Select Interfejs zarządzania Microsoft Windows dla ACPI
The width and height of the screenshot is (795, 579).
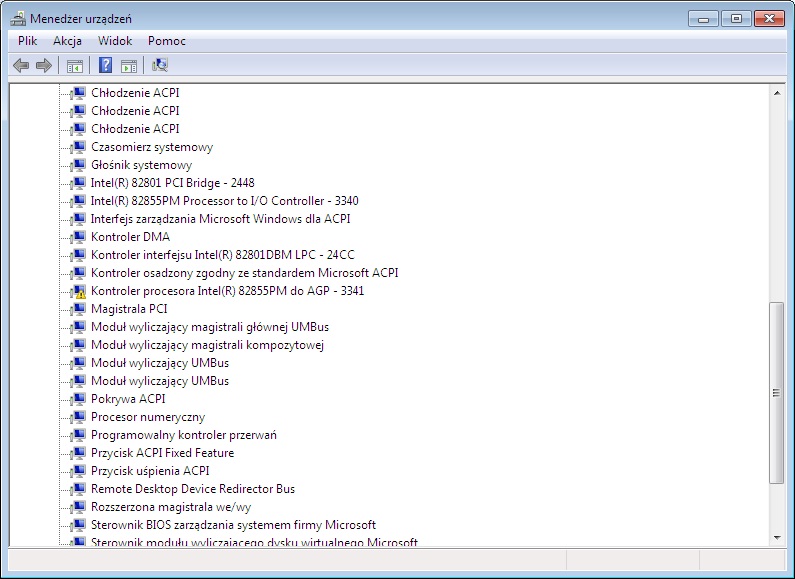click(x=221, y=219)
